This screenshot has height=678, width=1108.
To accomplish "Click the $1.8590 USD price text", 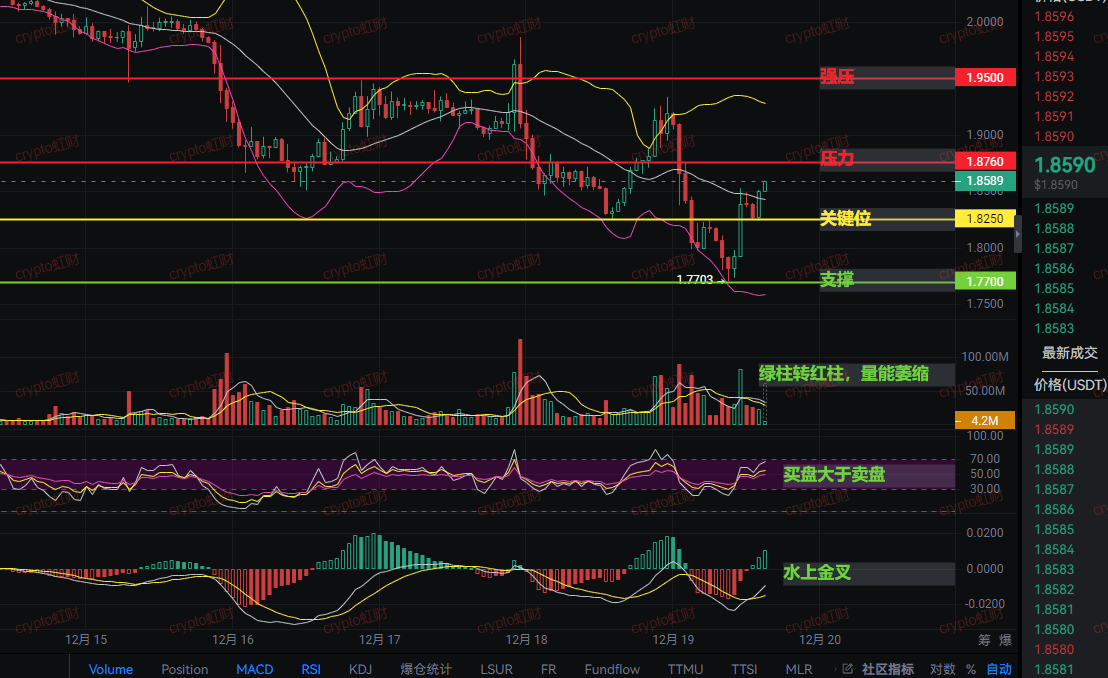I will [x=1056, y=185].
